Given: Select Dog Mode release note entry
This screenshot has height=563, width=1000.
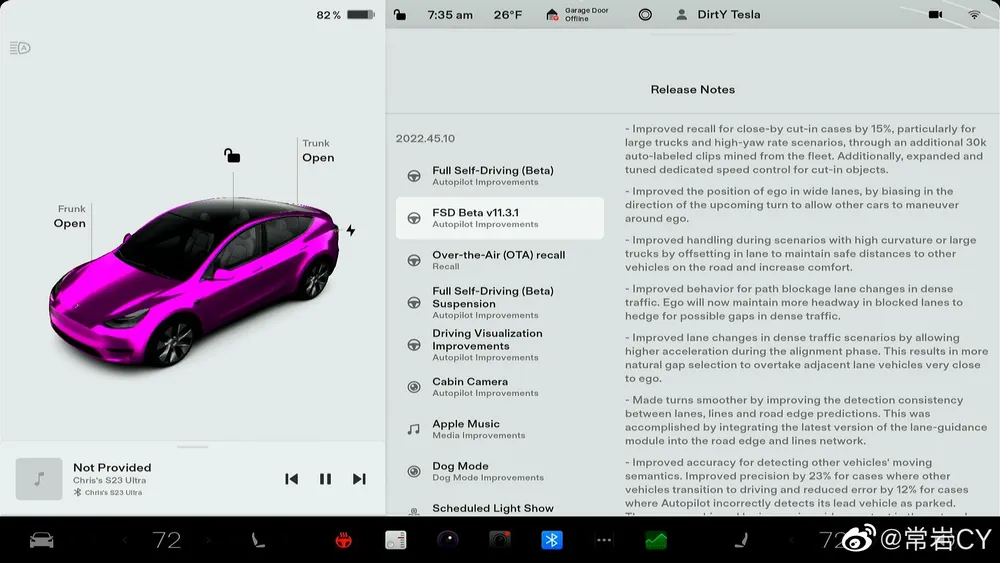Looking at the screenshot, I should pyautogui.click(x=500, y=471).
